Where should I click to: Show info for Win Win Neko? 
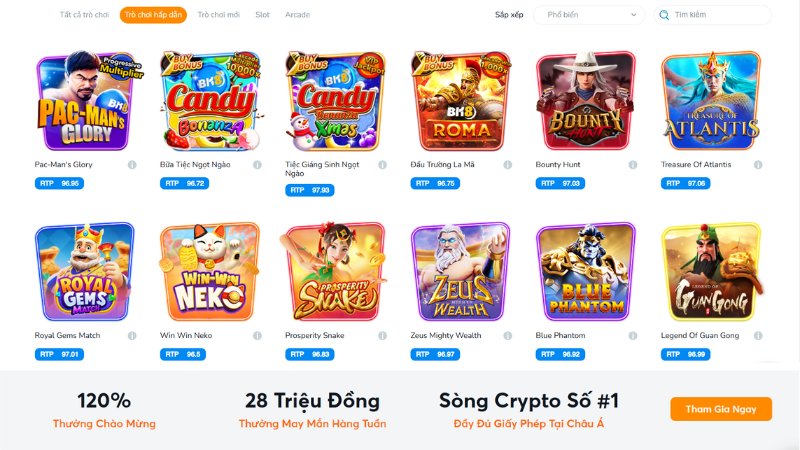click(x=257, y=336)
